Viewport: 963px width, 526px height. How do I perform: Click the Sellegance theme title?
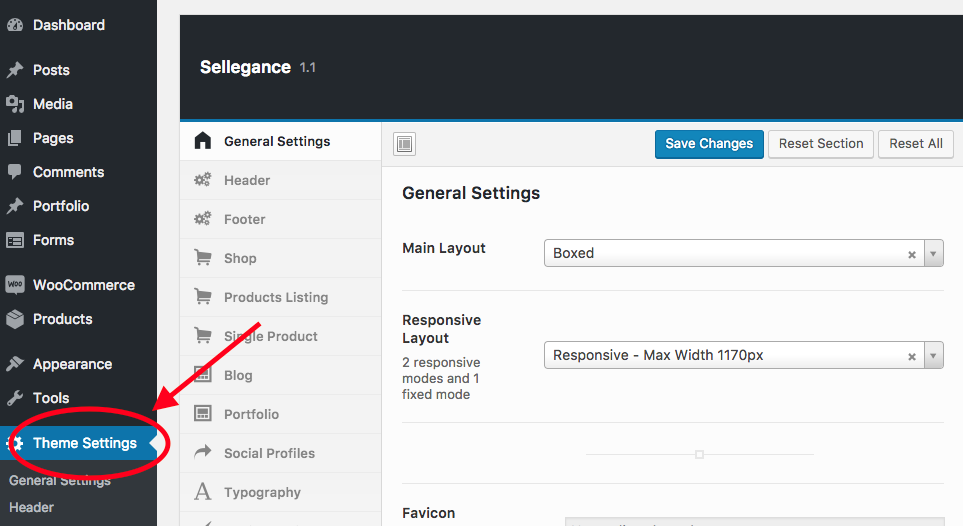tap(245, 67)
